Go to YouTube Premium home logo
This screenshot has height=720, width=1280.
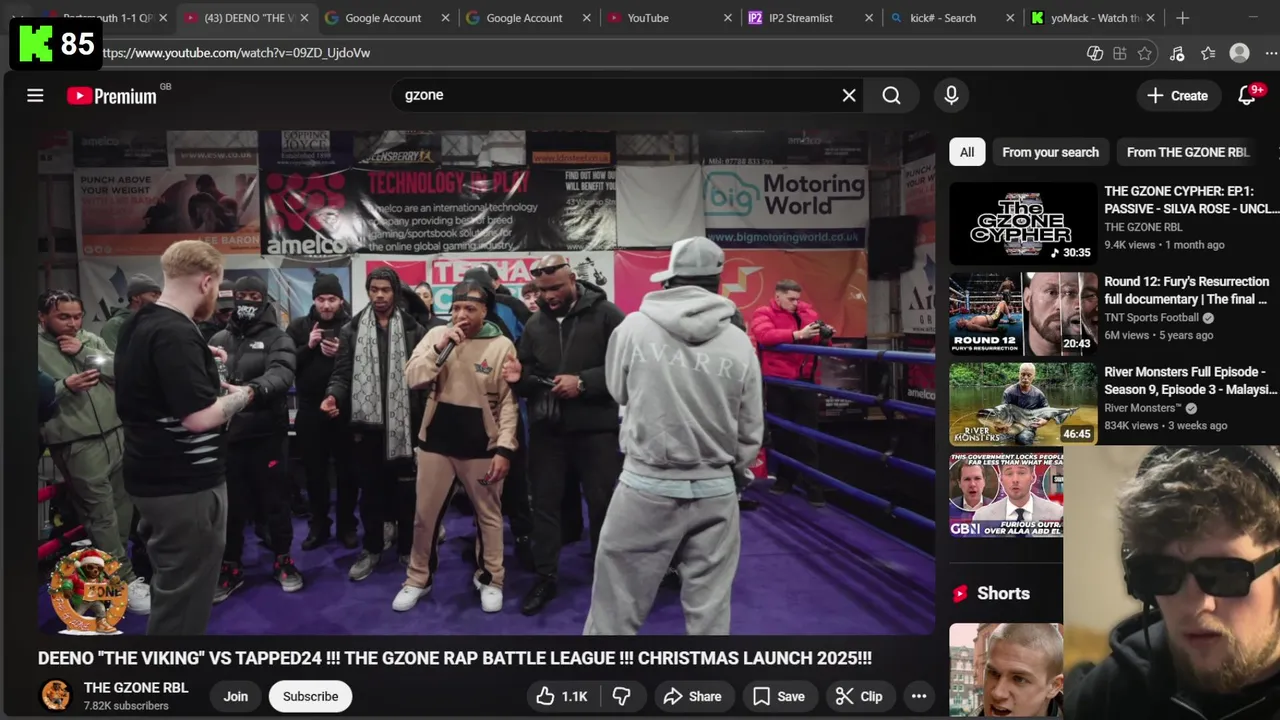(112, 96)
